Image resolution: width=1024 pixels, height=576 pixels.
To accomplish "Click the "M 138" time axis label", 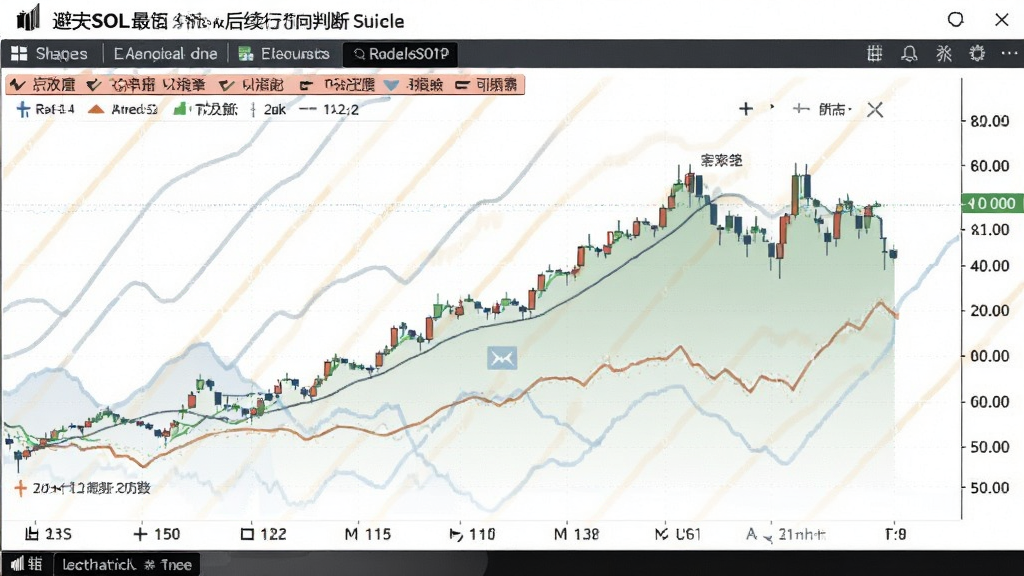I will (577, 534).
